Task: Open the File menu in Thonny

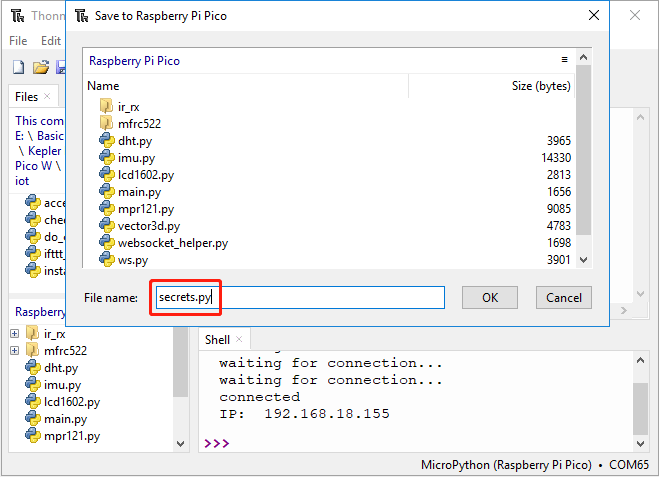Action: [x=18, y=41]
